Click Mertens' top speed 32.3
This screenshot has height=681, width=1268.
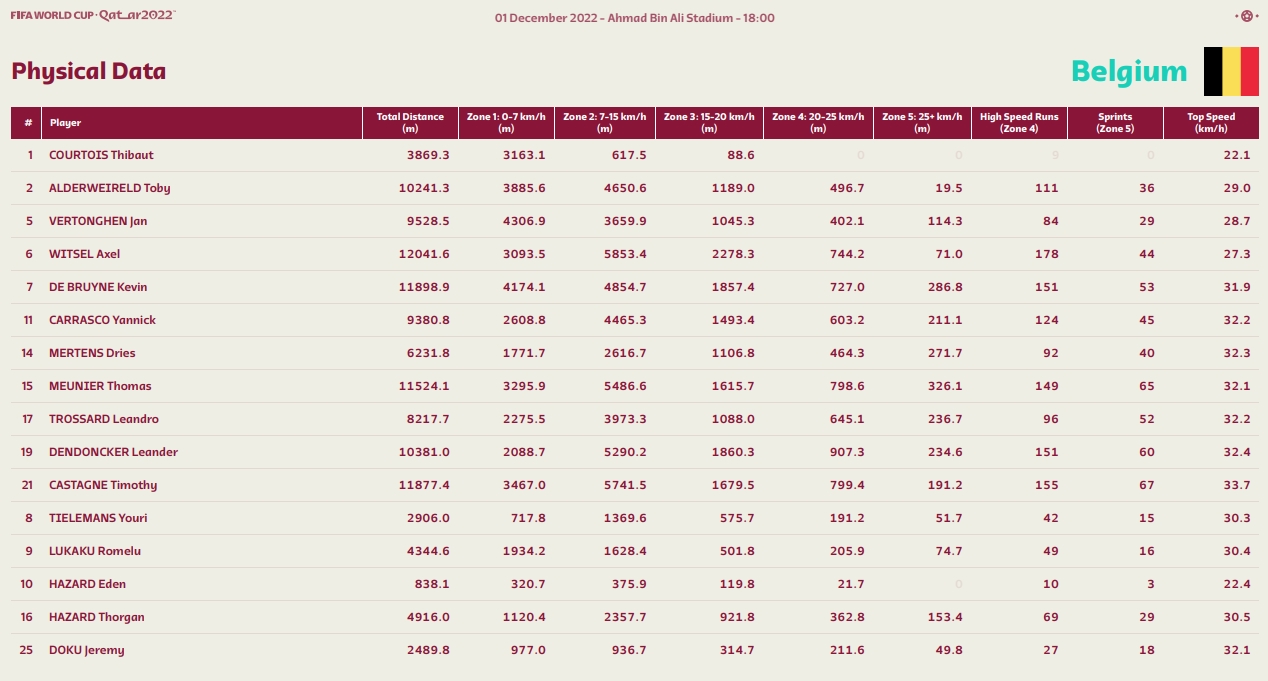tap(1237, 353)
